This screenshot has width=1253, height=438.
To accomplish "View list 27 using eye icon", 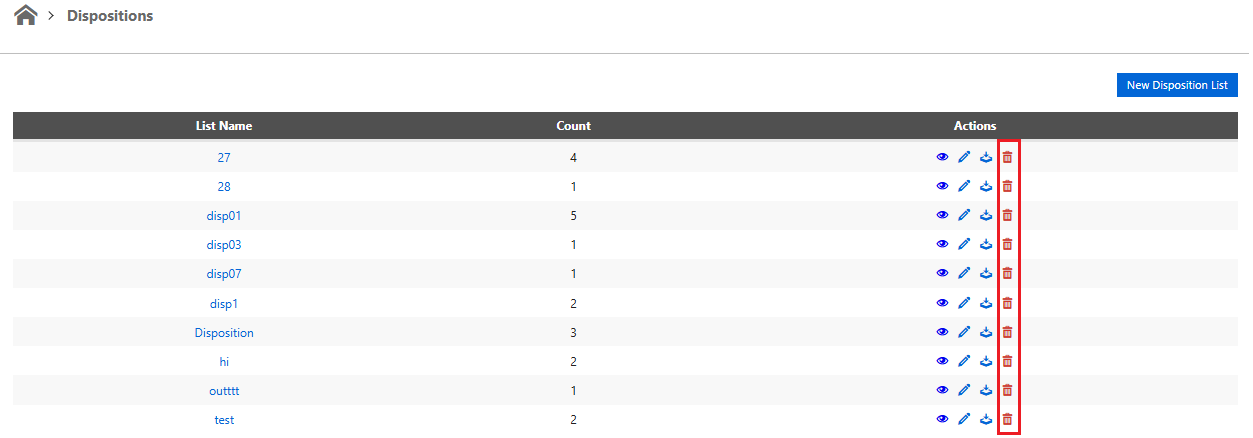I will click(942, 157).
